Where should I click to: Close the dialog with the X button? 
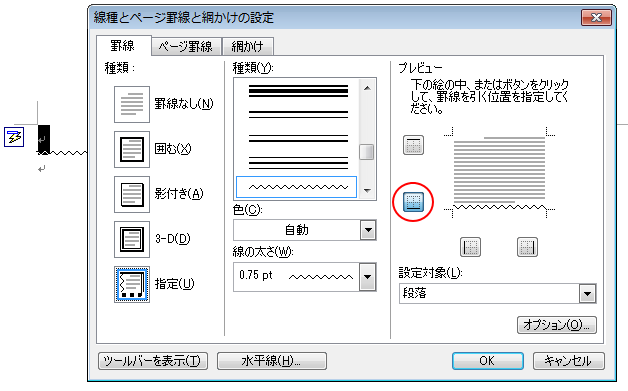[596, 17]
